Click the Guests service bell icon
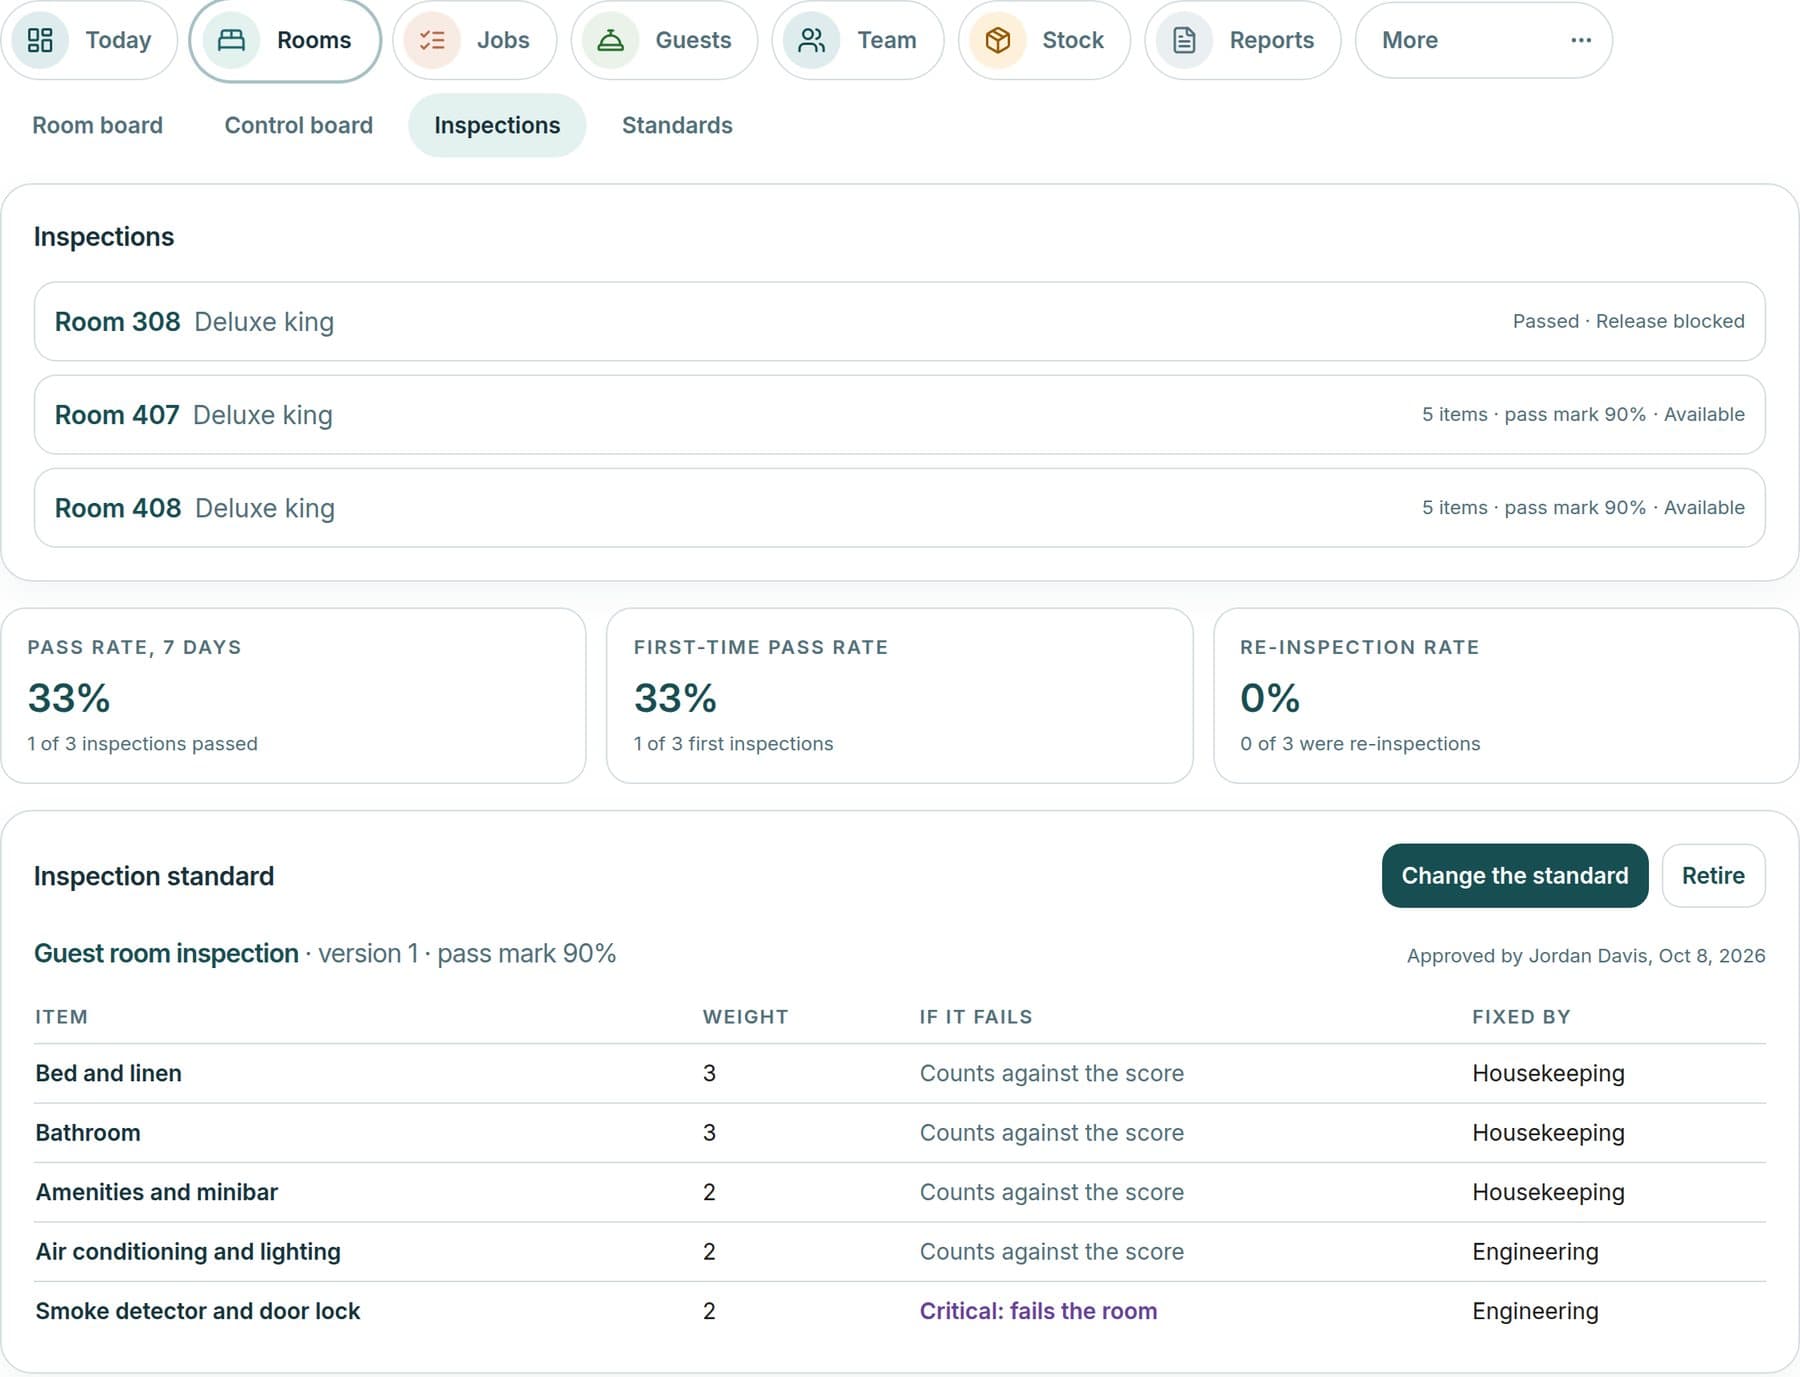The image size is (1800, 1377). click(610, 40)
